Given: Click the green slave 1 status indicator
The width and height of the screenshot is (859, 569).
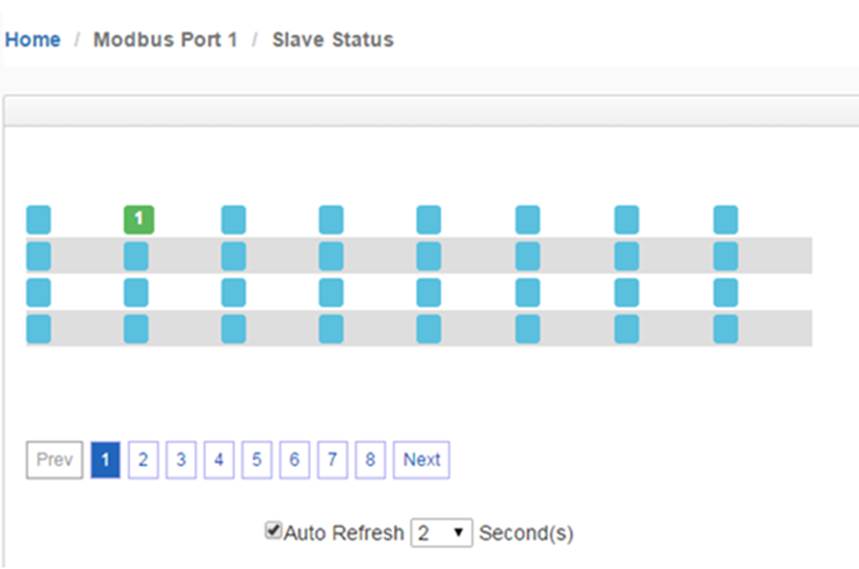Looking at the screenshot, I should coord(139,220).
